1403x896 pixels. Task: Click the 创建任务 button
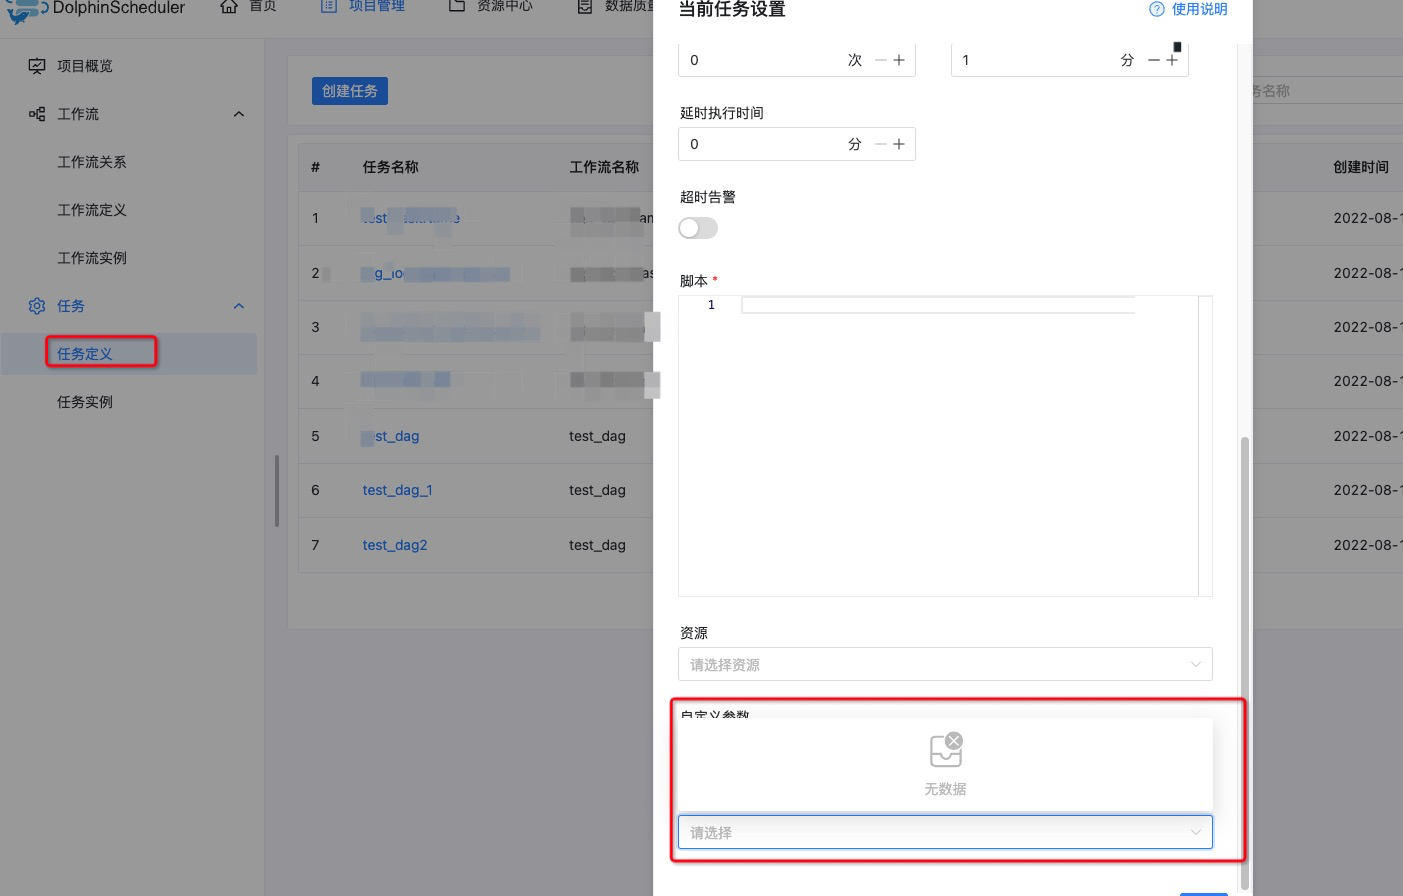tap(350, 91)
